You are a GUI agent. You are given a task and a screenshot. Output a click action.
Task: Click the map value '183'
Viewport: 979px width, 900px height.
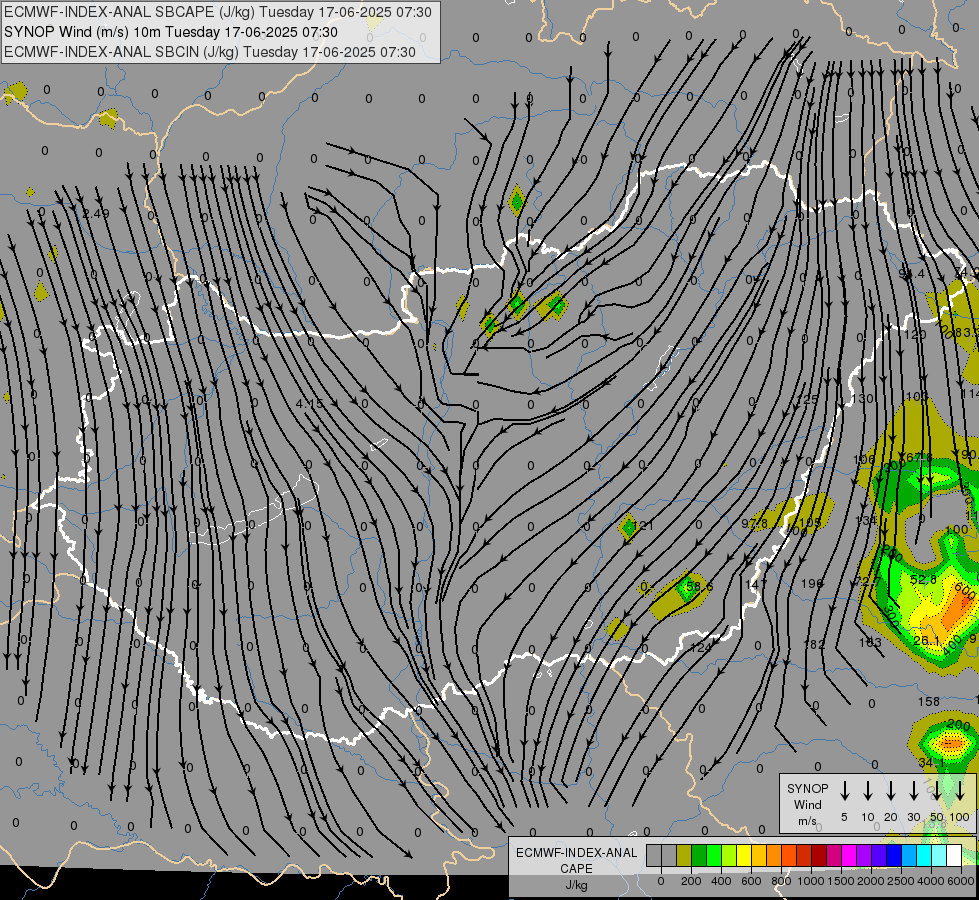[x=870, y=642]
